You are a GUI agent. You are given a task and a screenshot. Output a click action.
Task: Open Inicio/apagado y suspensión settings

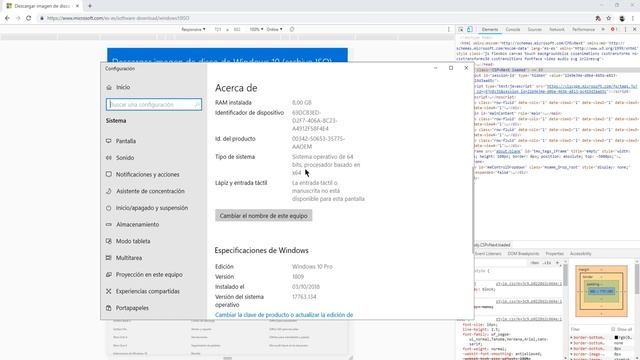tap(152, 208)
